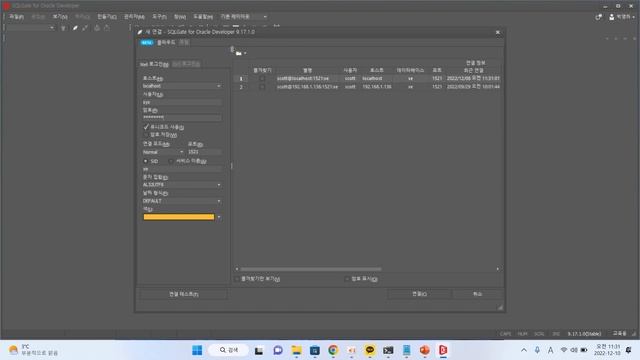Click the port field showing 1521
The width and height of the screenshot is (640, 360).
pyautogui.click(x=204, y=152)
